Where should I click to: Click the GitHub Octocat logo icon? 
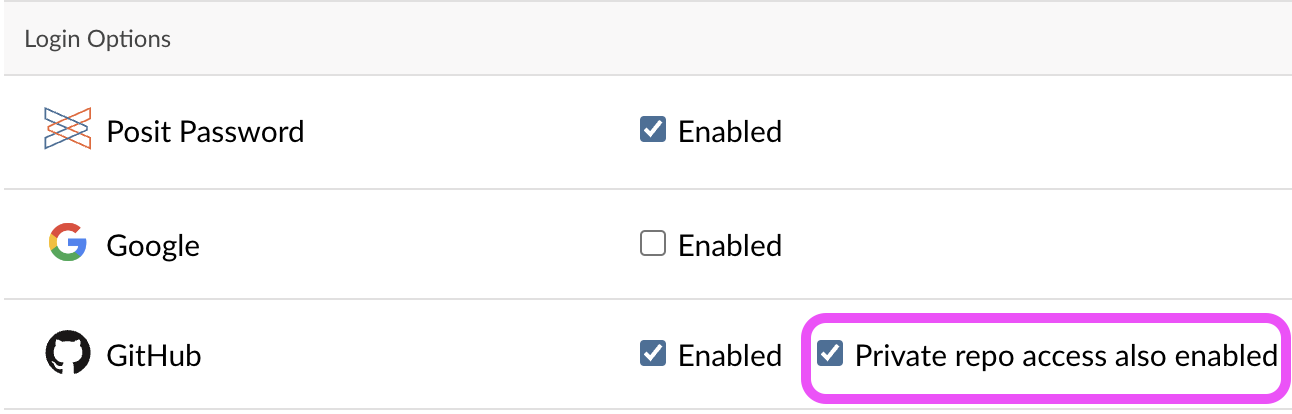tap(68, 354)
